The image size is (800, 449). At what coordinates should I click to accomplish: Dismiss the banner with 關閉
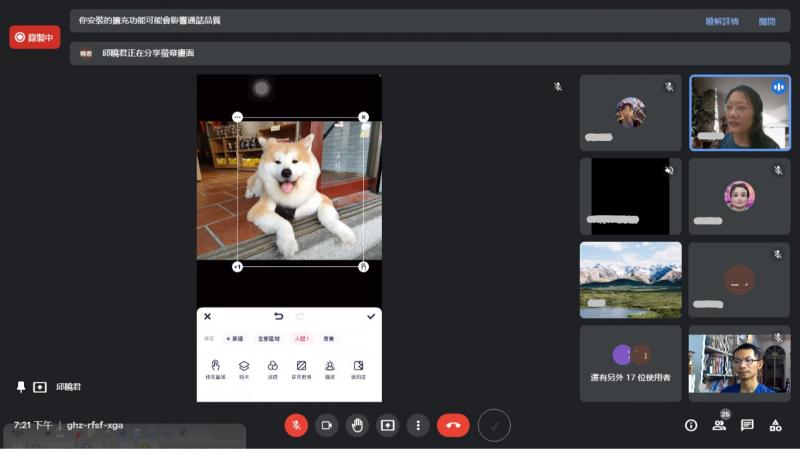(x=766, y=21)
